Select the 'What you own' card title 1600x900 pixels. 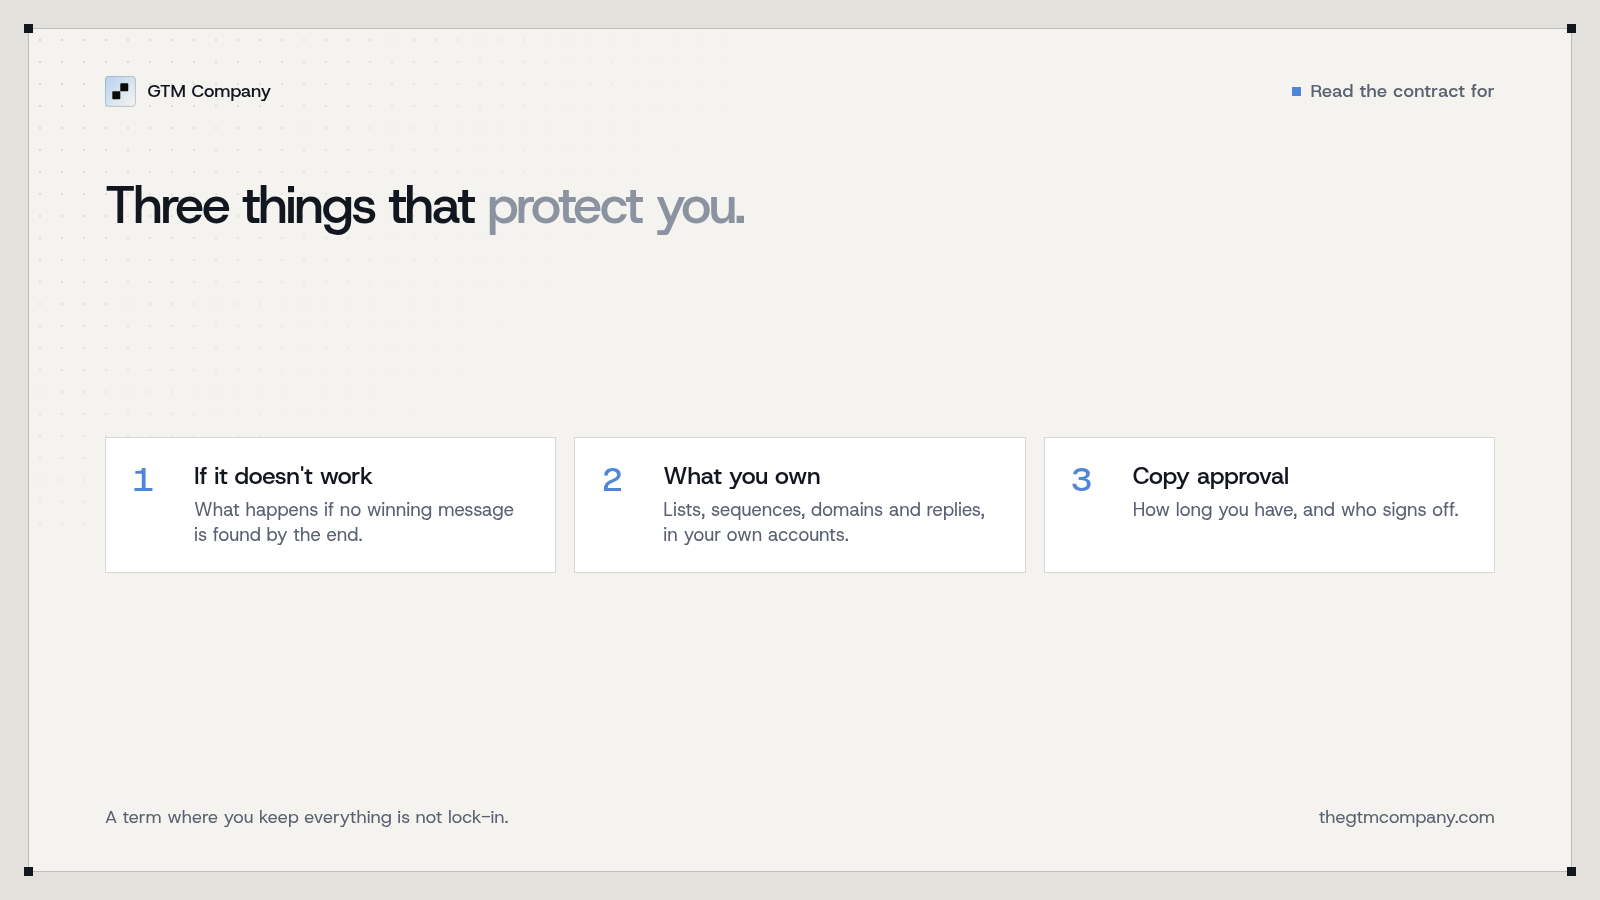(742, 476)
